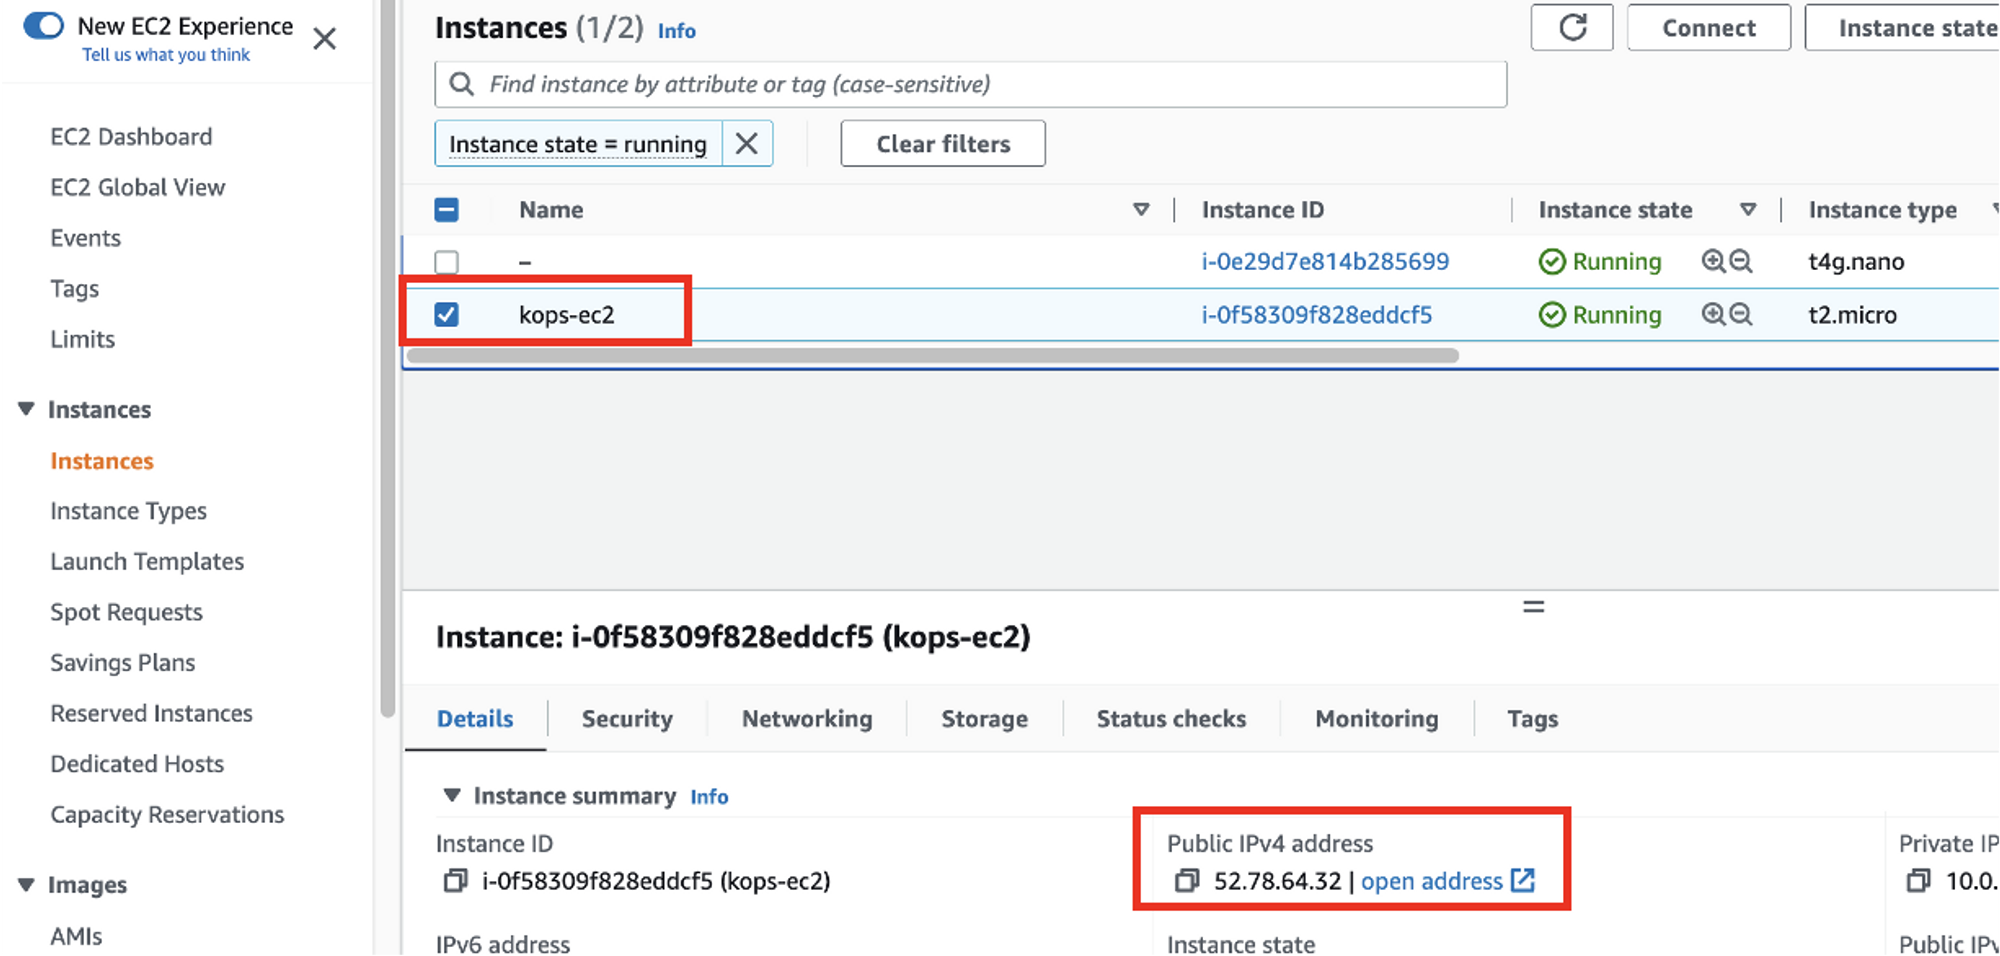Open Launch Templates
The width and height of the screenshot is (2000, 956).
147,561
